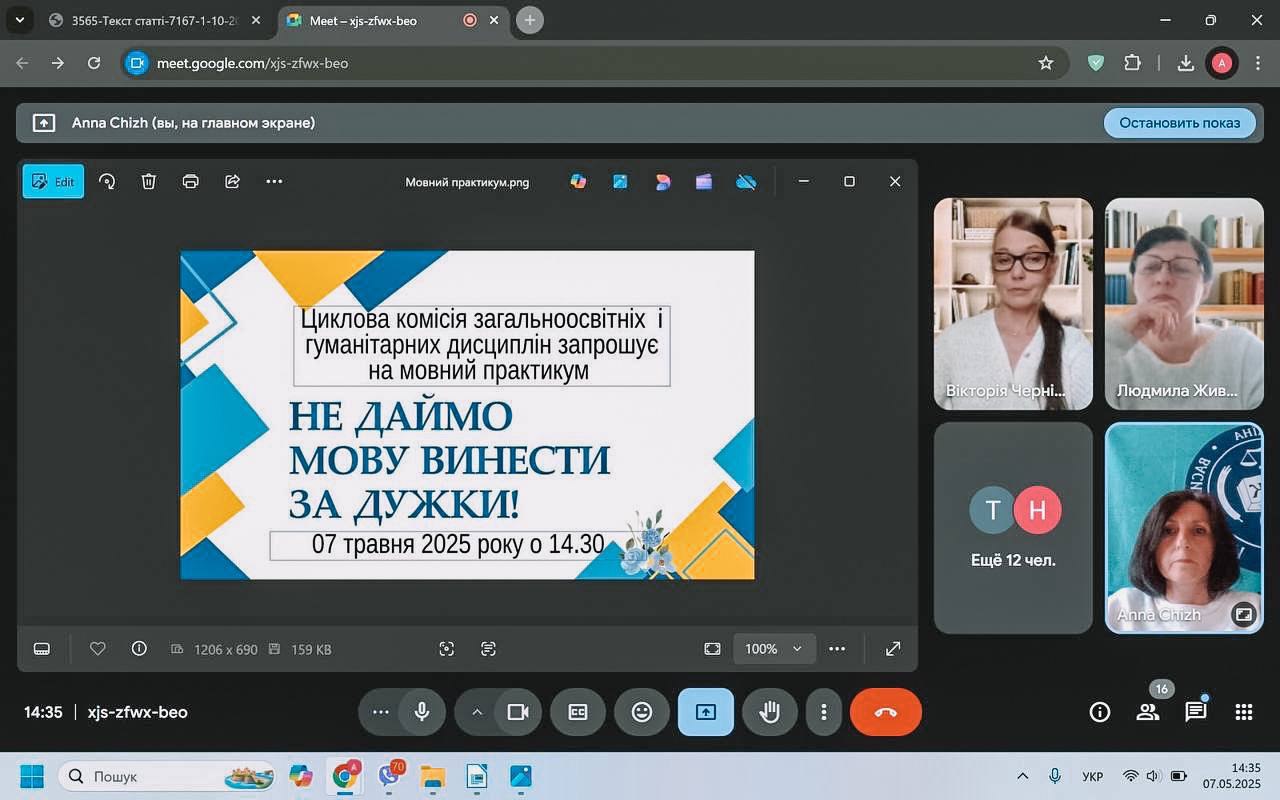Click the raise hand icon
Screen dimensions: 1280x800
click(x=769, y=712)
